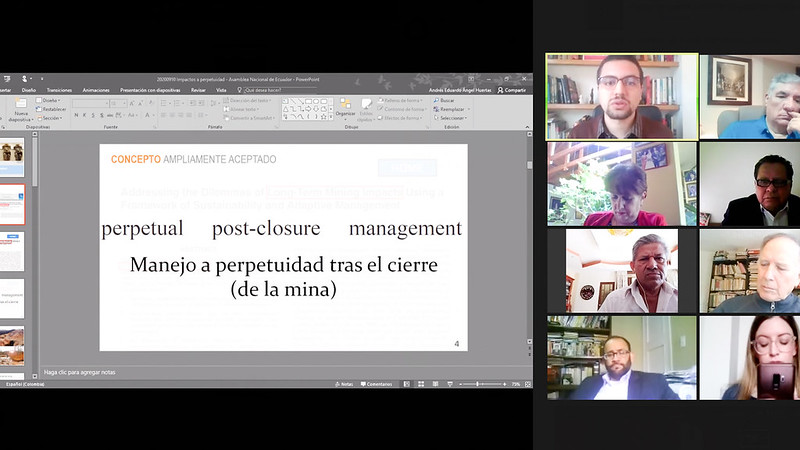Open Dirección del texto dropdown

(247, 101)
